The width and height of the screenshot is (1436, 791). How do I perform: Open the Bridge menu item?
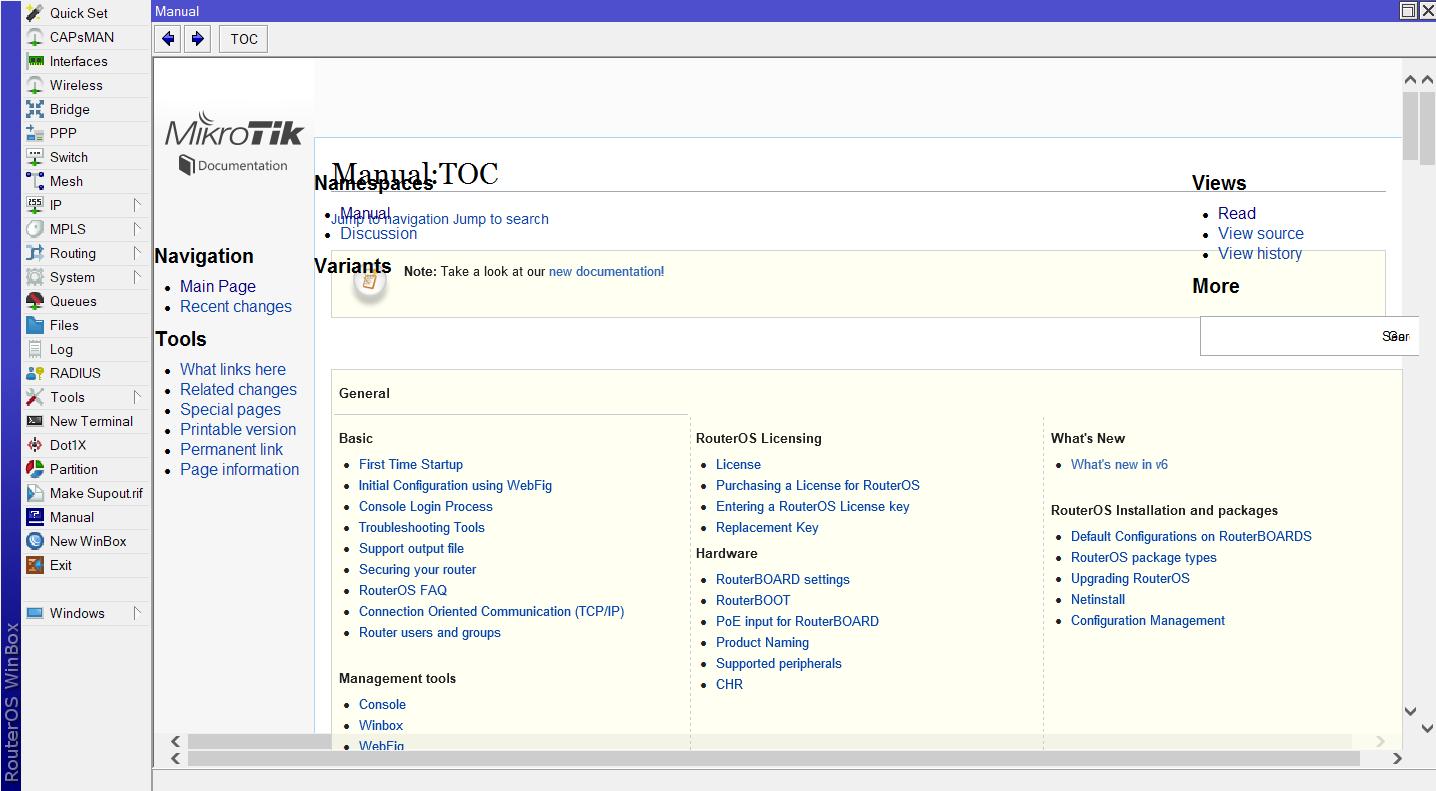85,109
